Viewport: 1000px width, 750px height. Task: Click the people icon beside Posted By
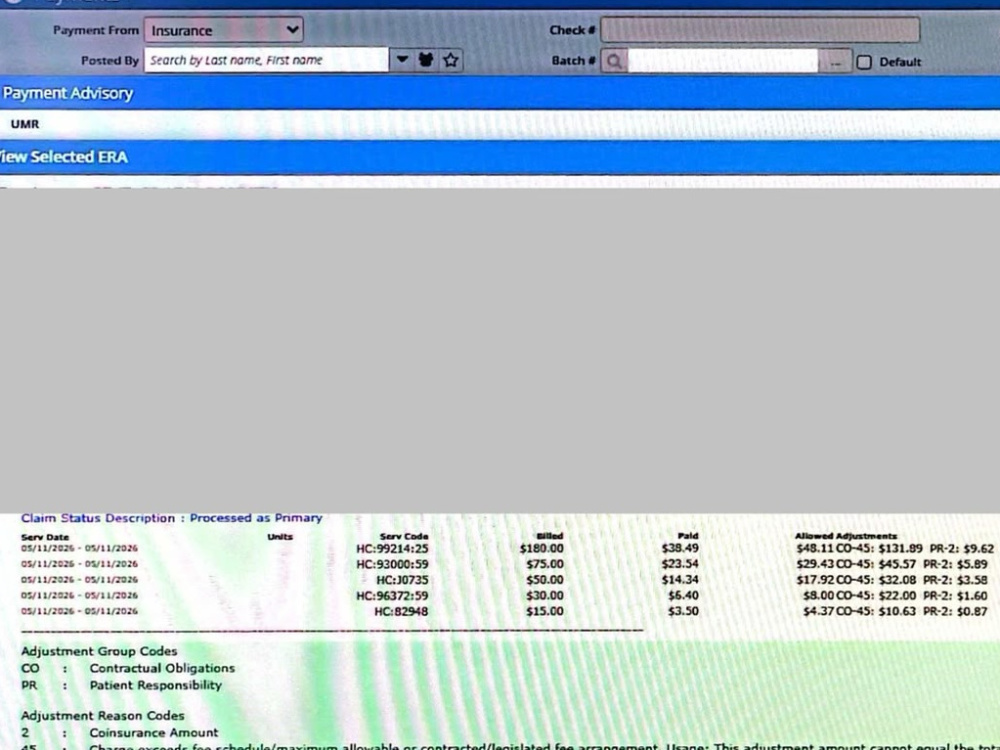426,60
